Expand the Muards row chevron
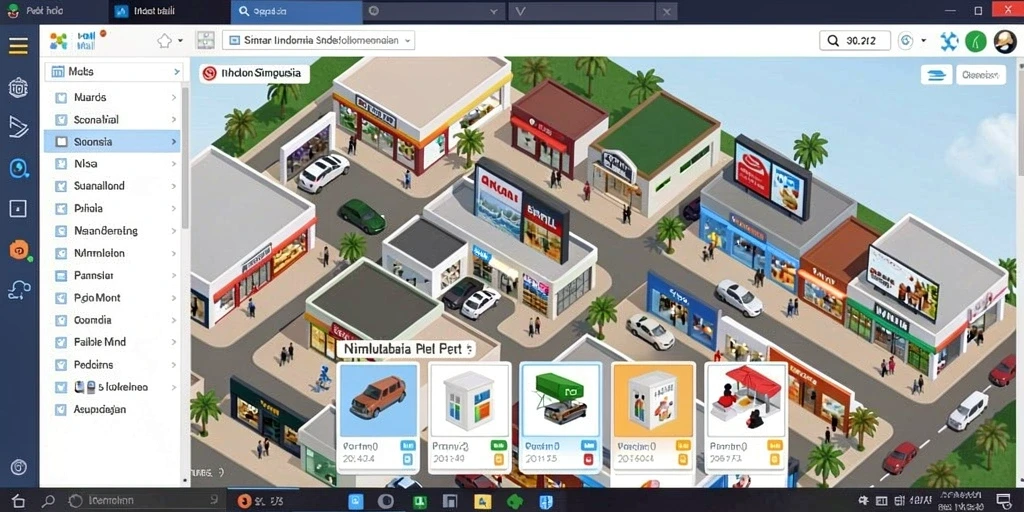 174,98
